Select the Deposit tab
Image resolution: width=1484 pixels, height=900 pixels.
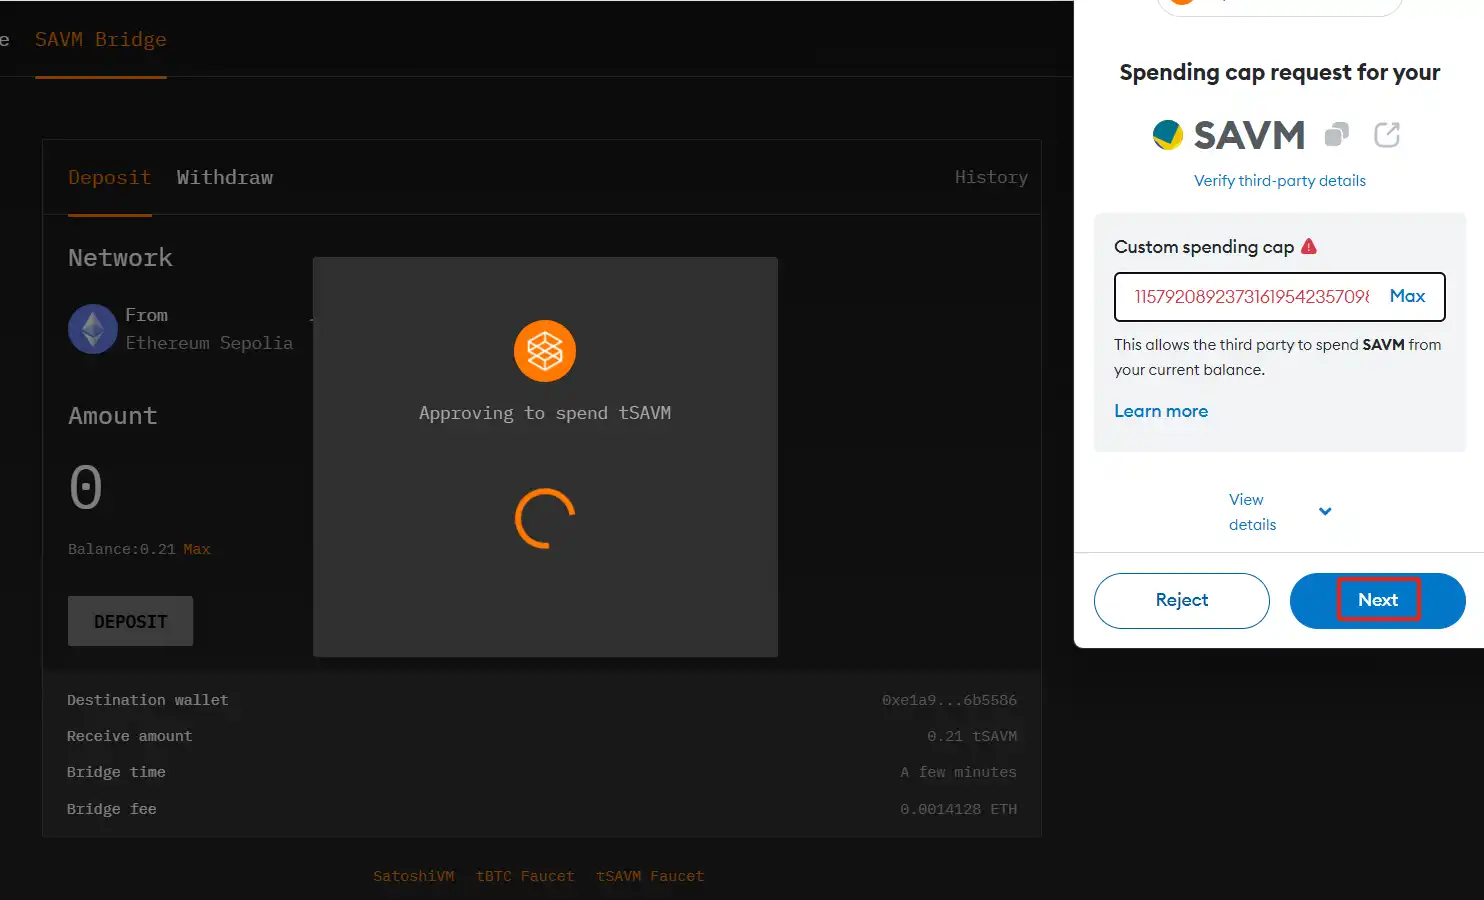(x=109, y=177)
